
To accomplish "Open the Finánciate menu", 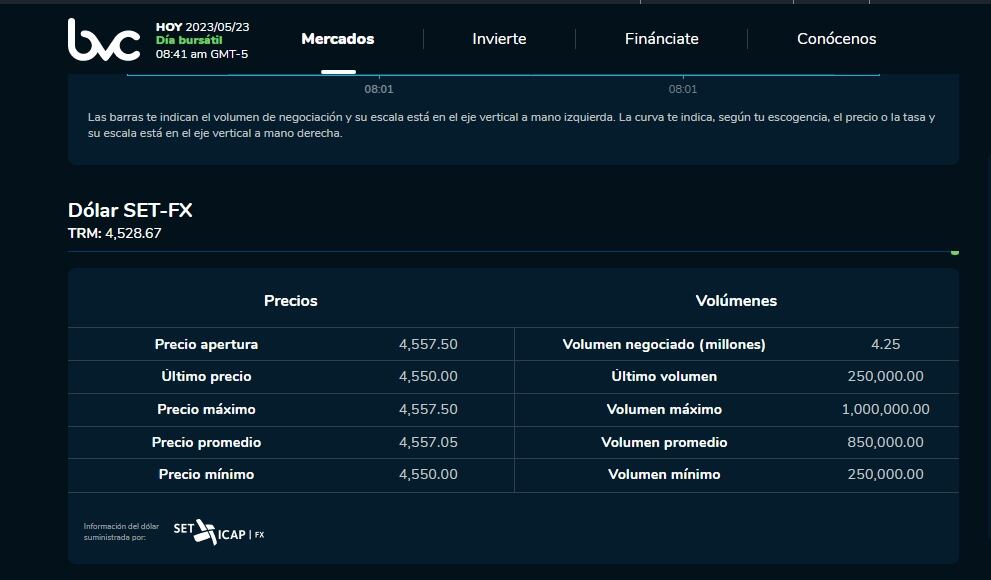I will pos(661,39).
